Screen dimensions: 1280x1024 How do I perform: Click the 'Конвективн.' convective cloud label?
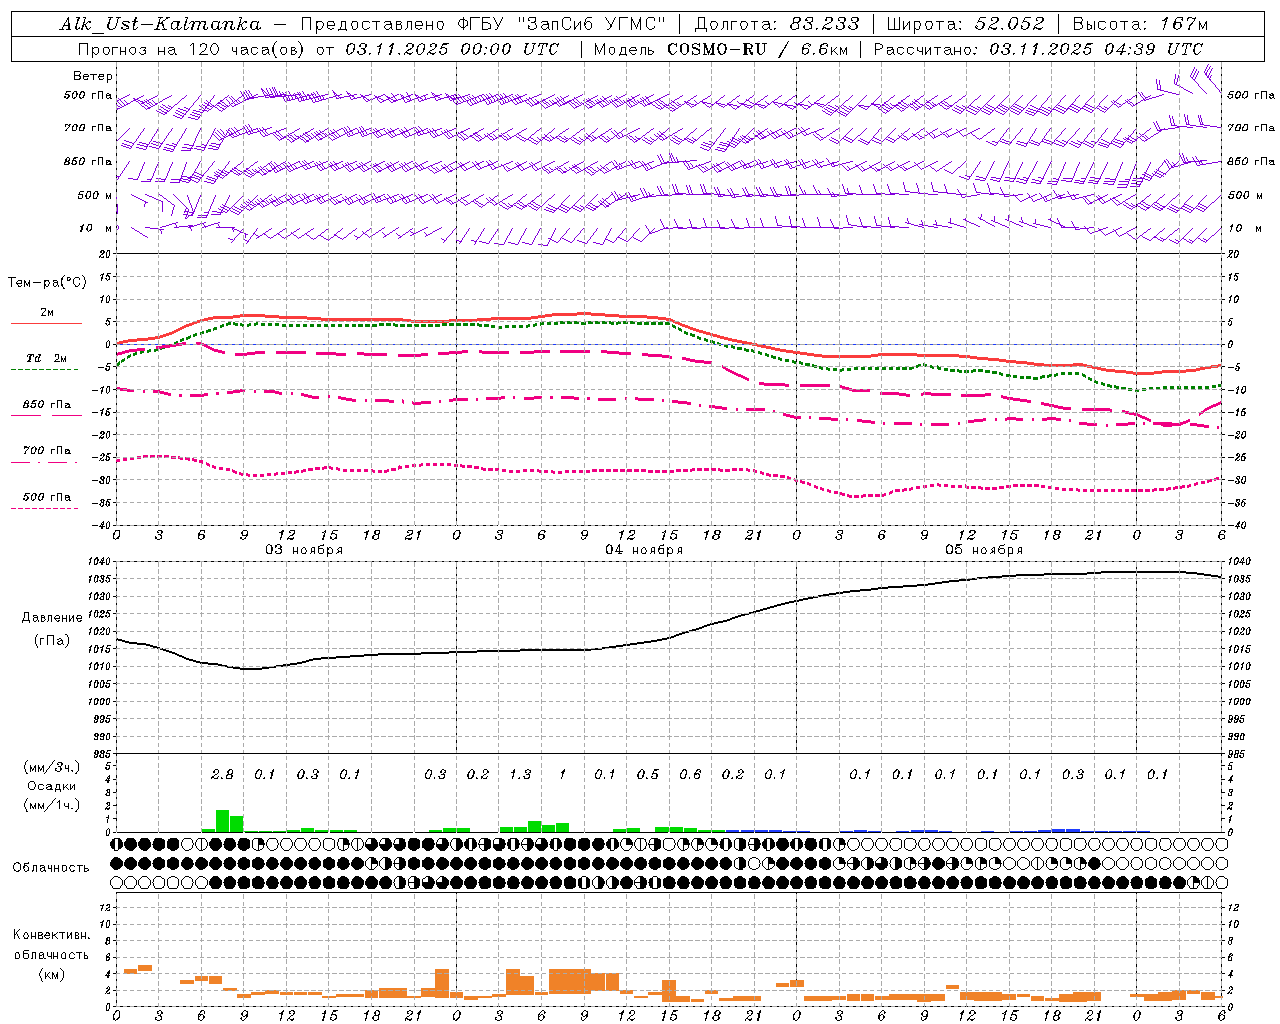coord(51,935)
